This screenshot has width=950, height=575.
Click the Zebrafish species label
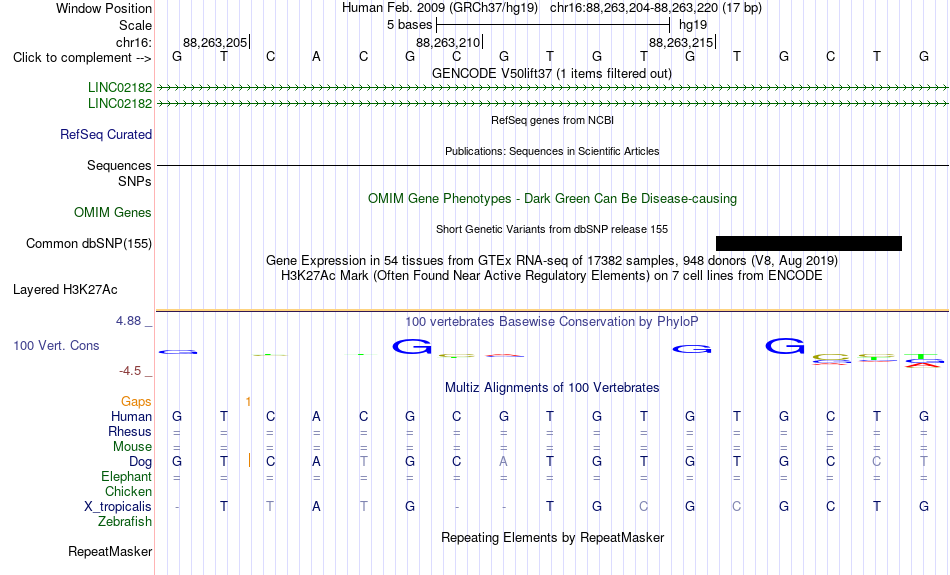click(125, 521)
